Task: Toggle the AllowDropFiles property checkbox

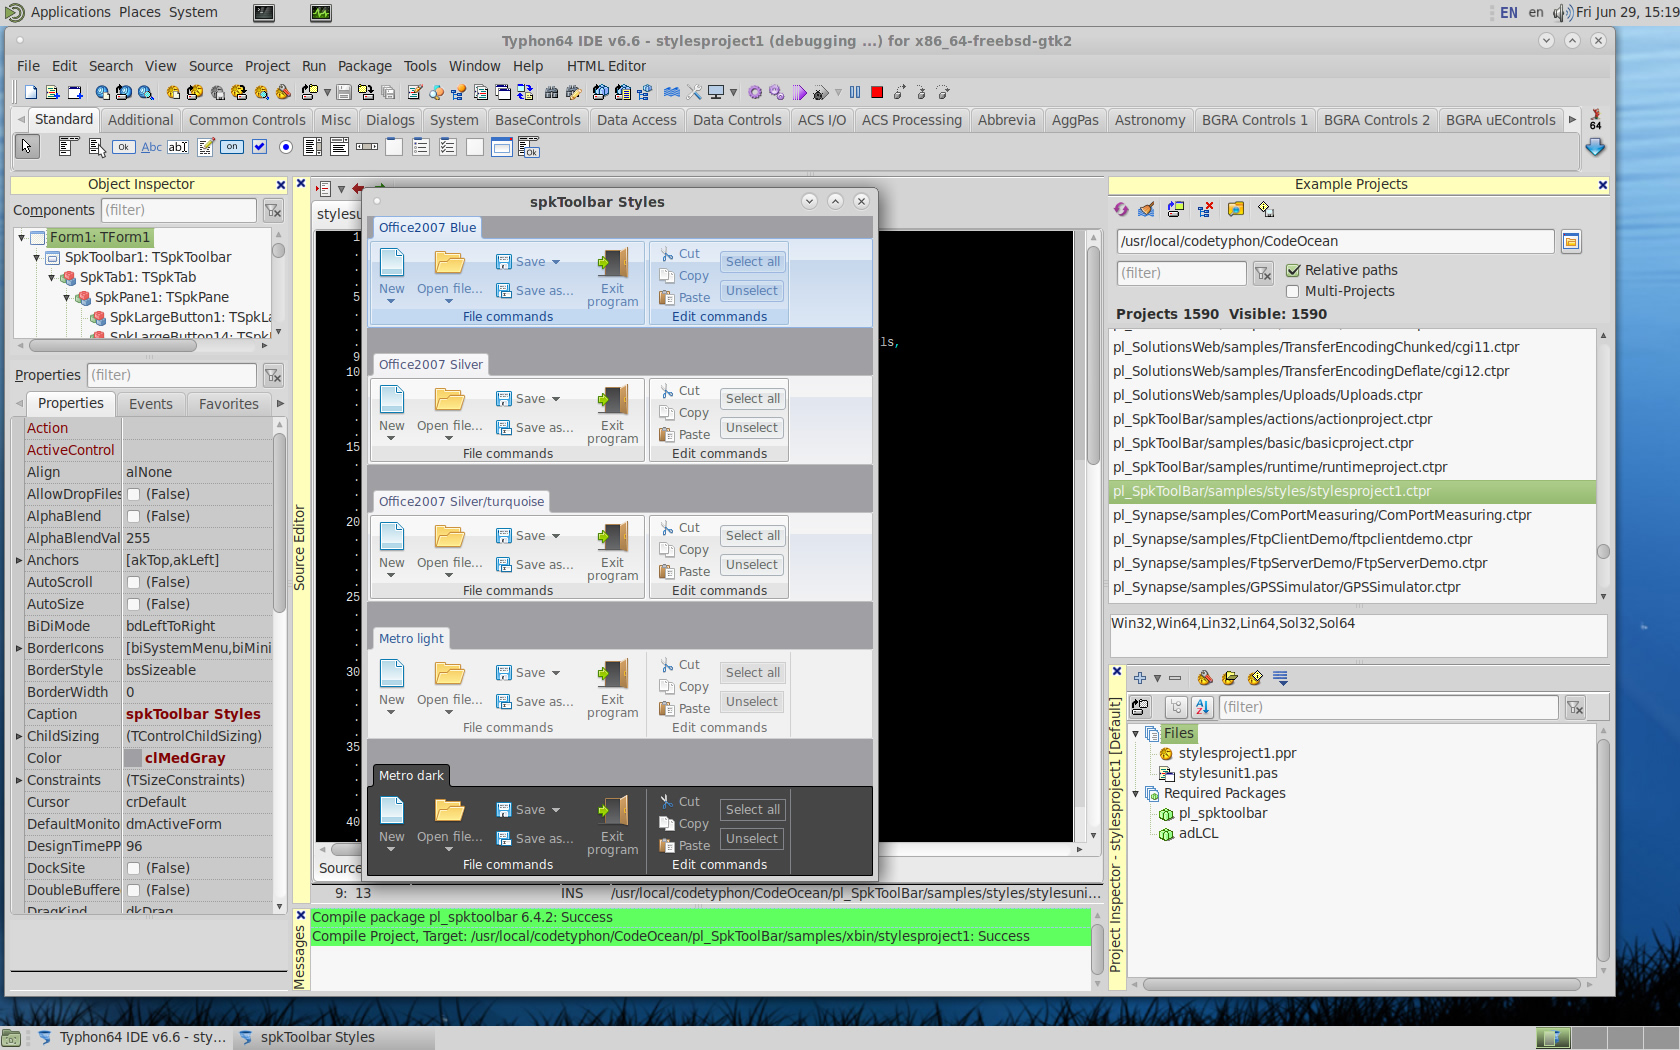Action: pos(133,494)
